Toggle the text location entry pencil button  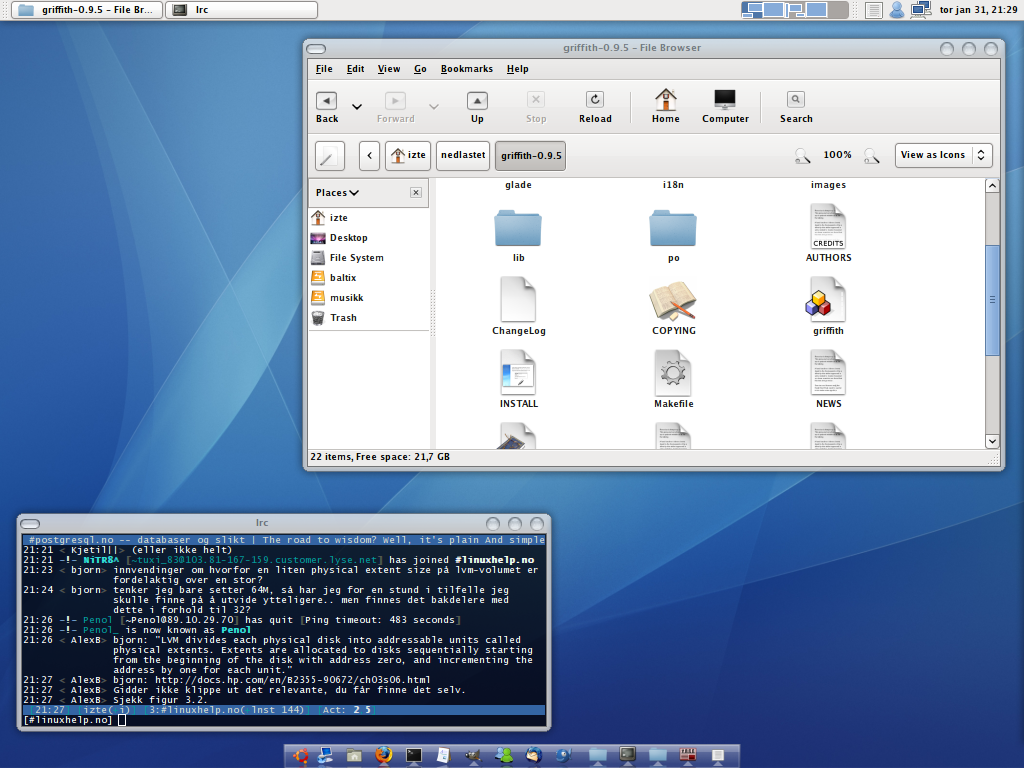330,155
